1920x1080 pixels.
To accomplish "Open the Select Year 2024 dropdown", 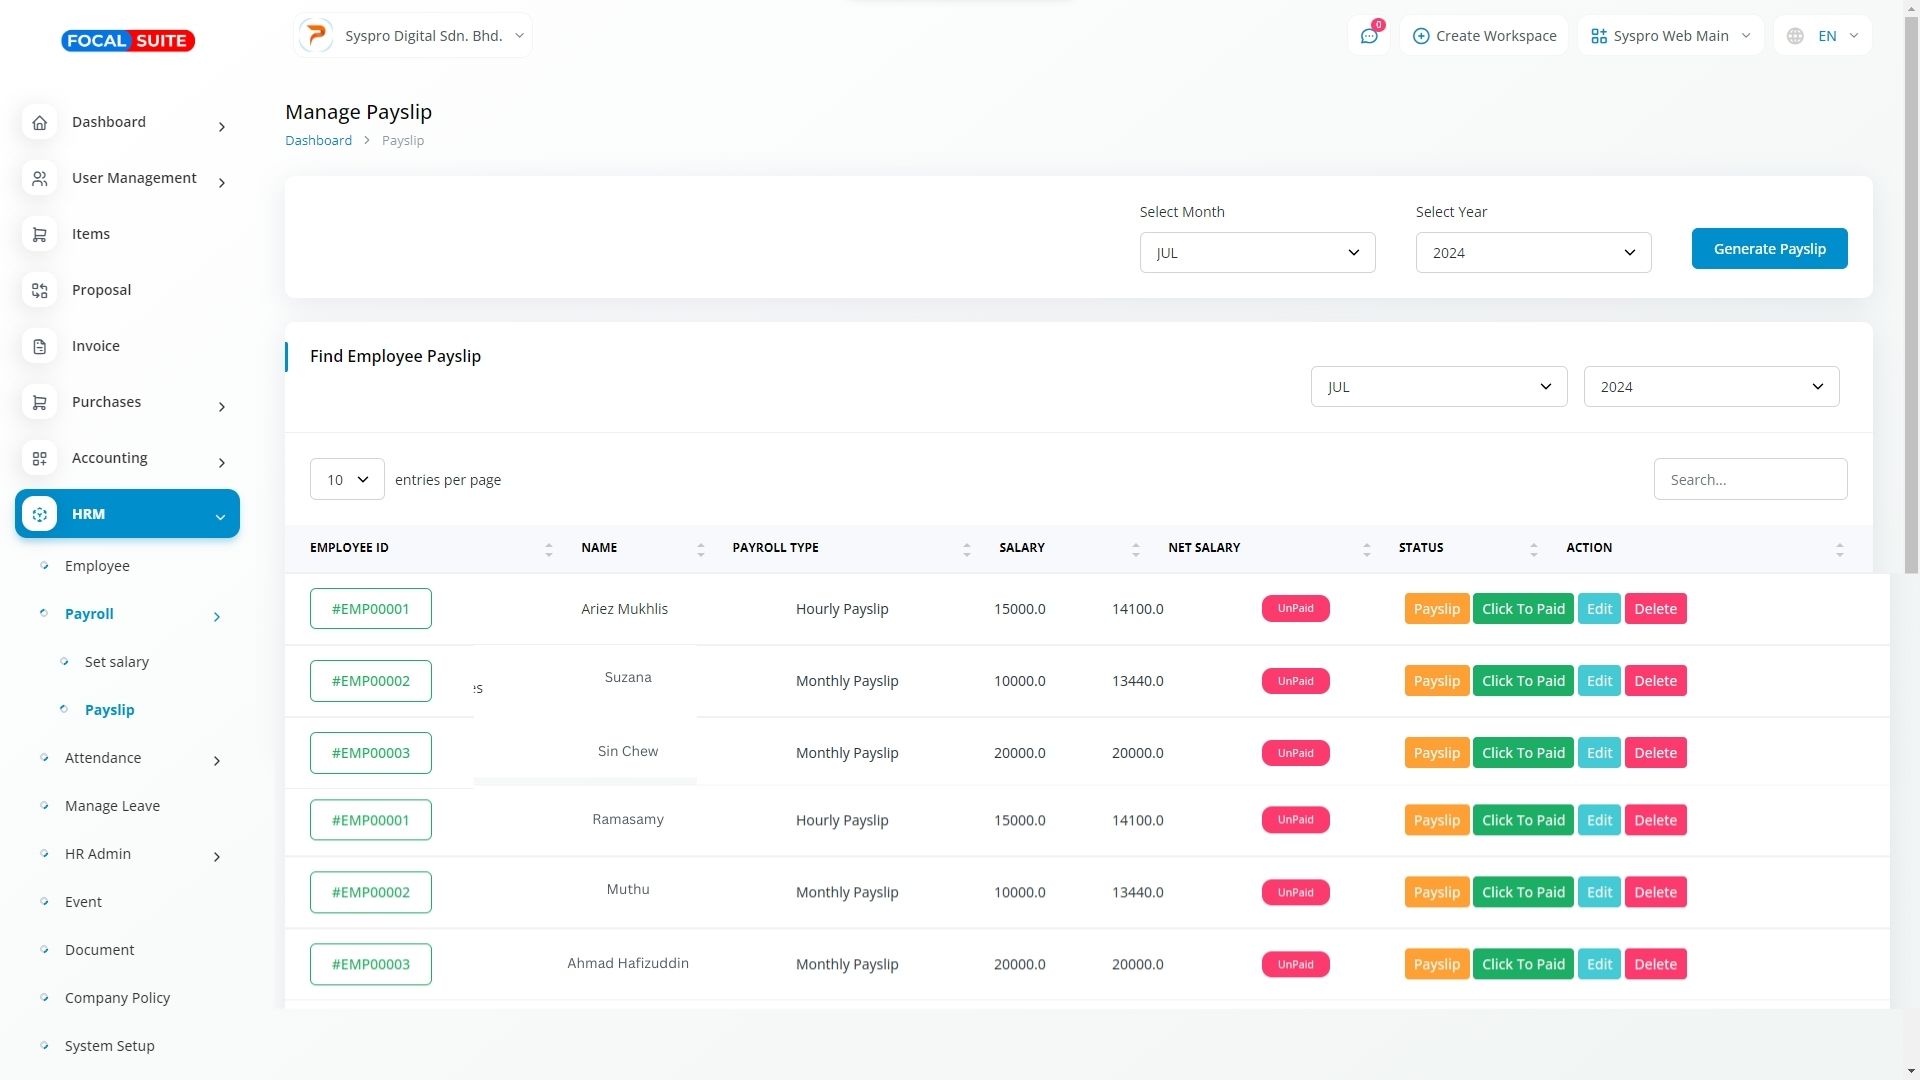I will 1533,253.
